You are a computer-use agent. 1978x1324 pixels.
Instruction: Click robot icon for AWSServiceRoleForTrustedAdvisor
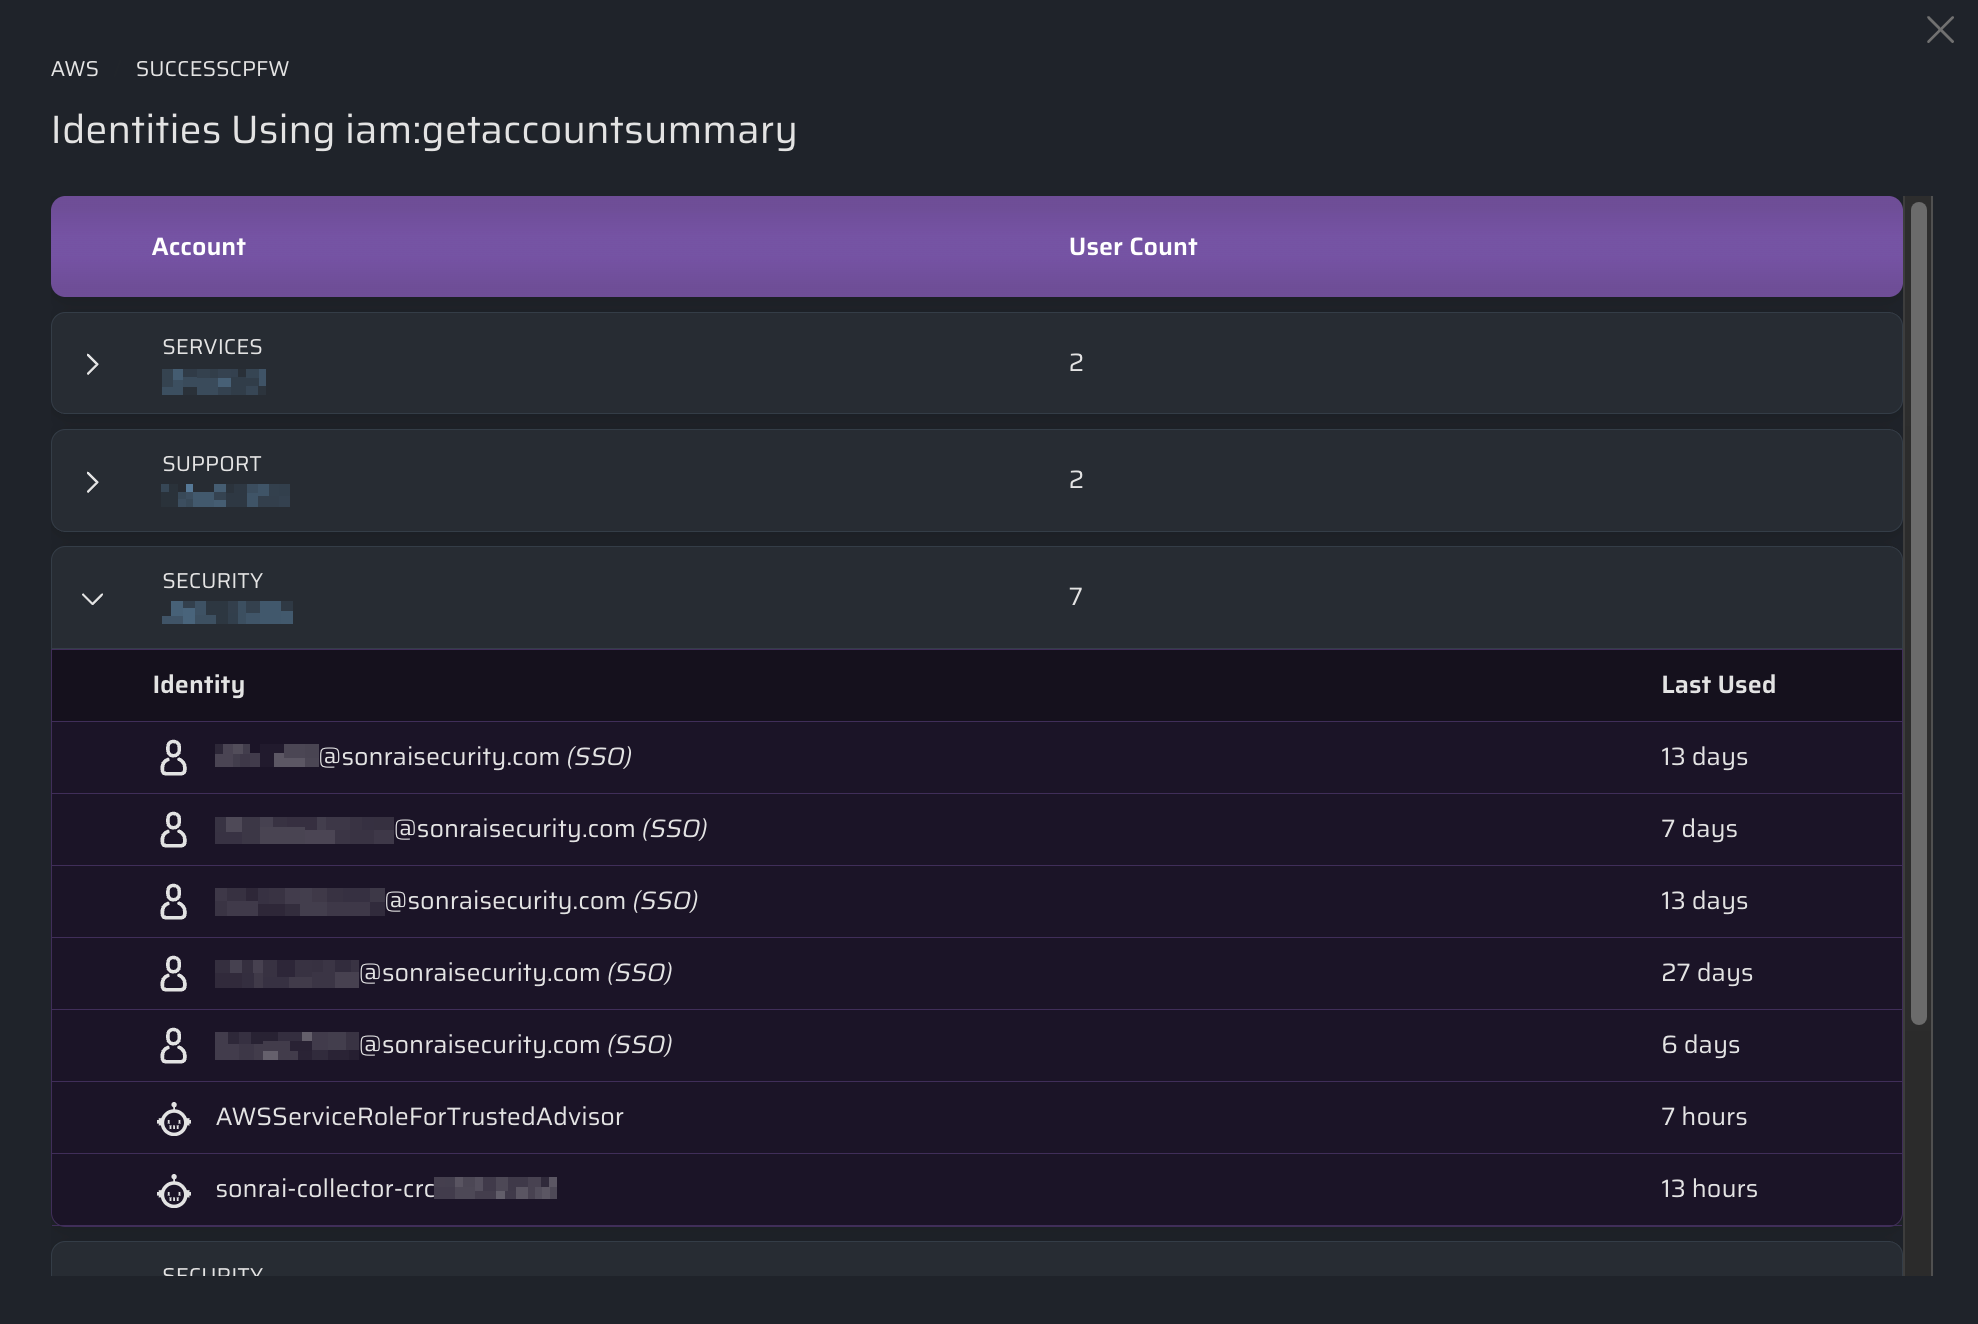tap(173, 1118)
